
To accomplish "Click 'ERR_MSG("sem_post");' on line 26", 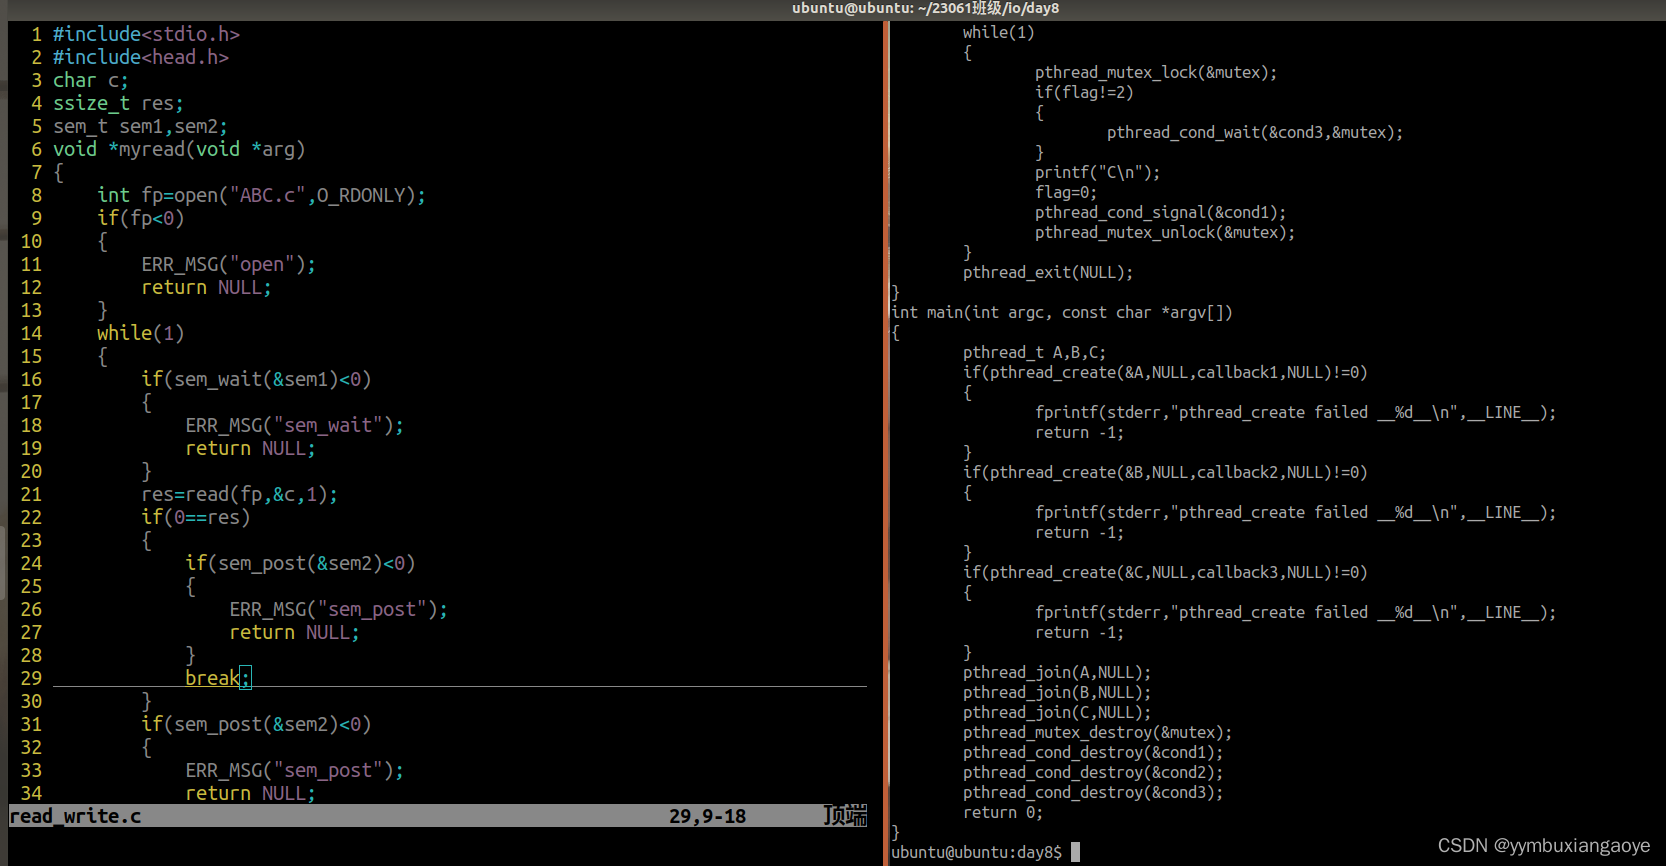I will (338, 609).
